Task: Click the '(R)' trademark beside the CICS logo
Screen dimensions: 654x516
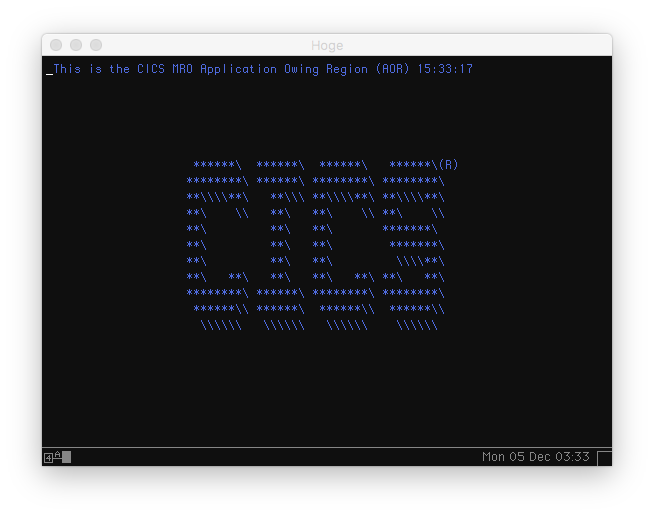Action: [x=448, y=164]
